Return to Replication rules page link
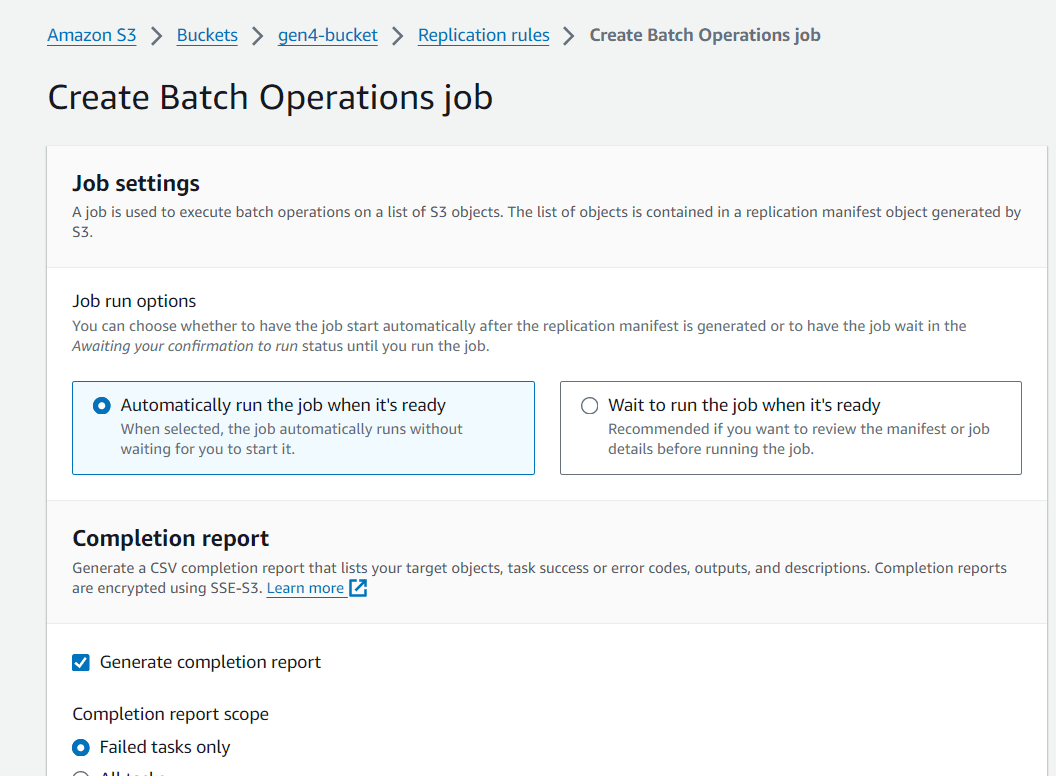Image resolution: width=1056 pixels, height=776 pixels. 484,35
